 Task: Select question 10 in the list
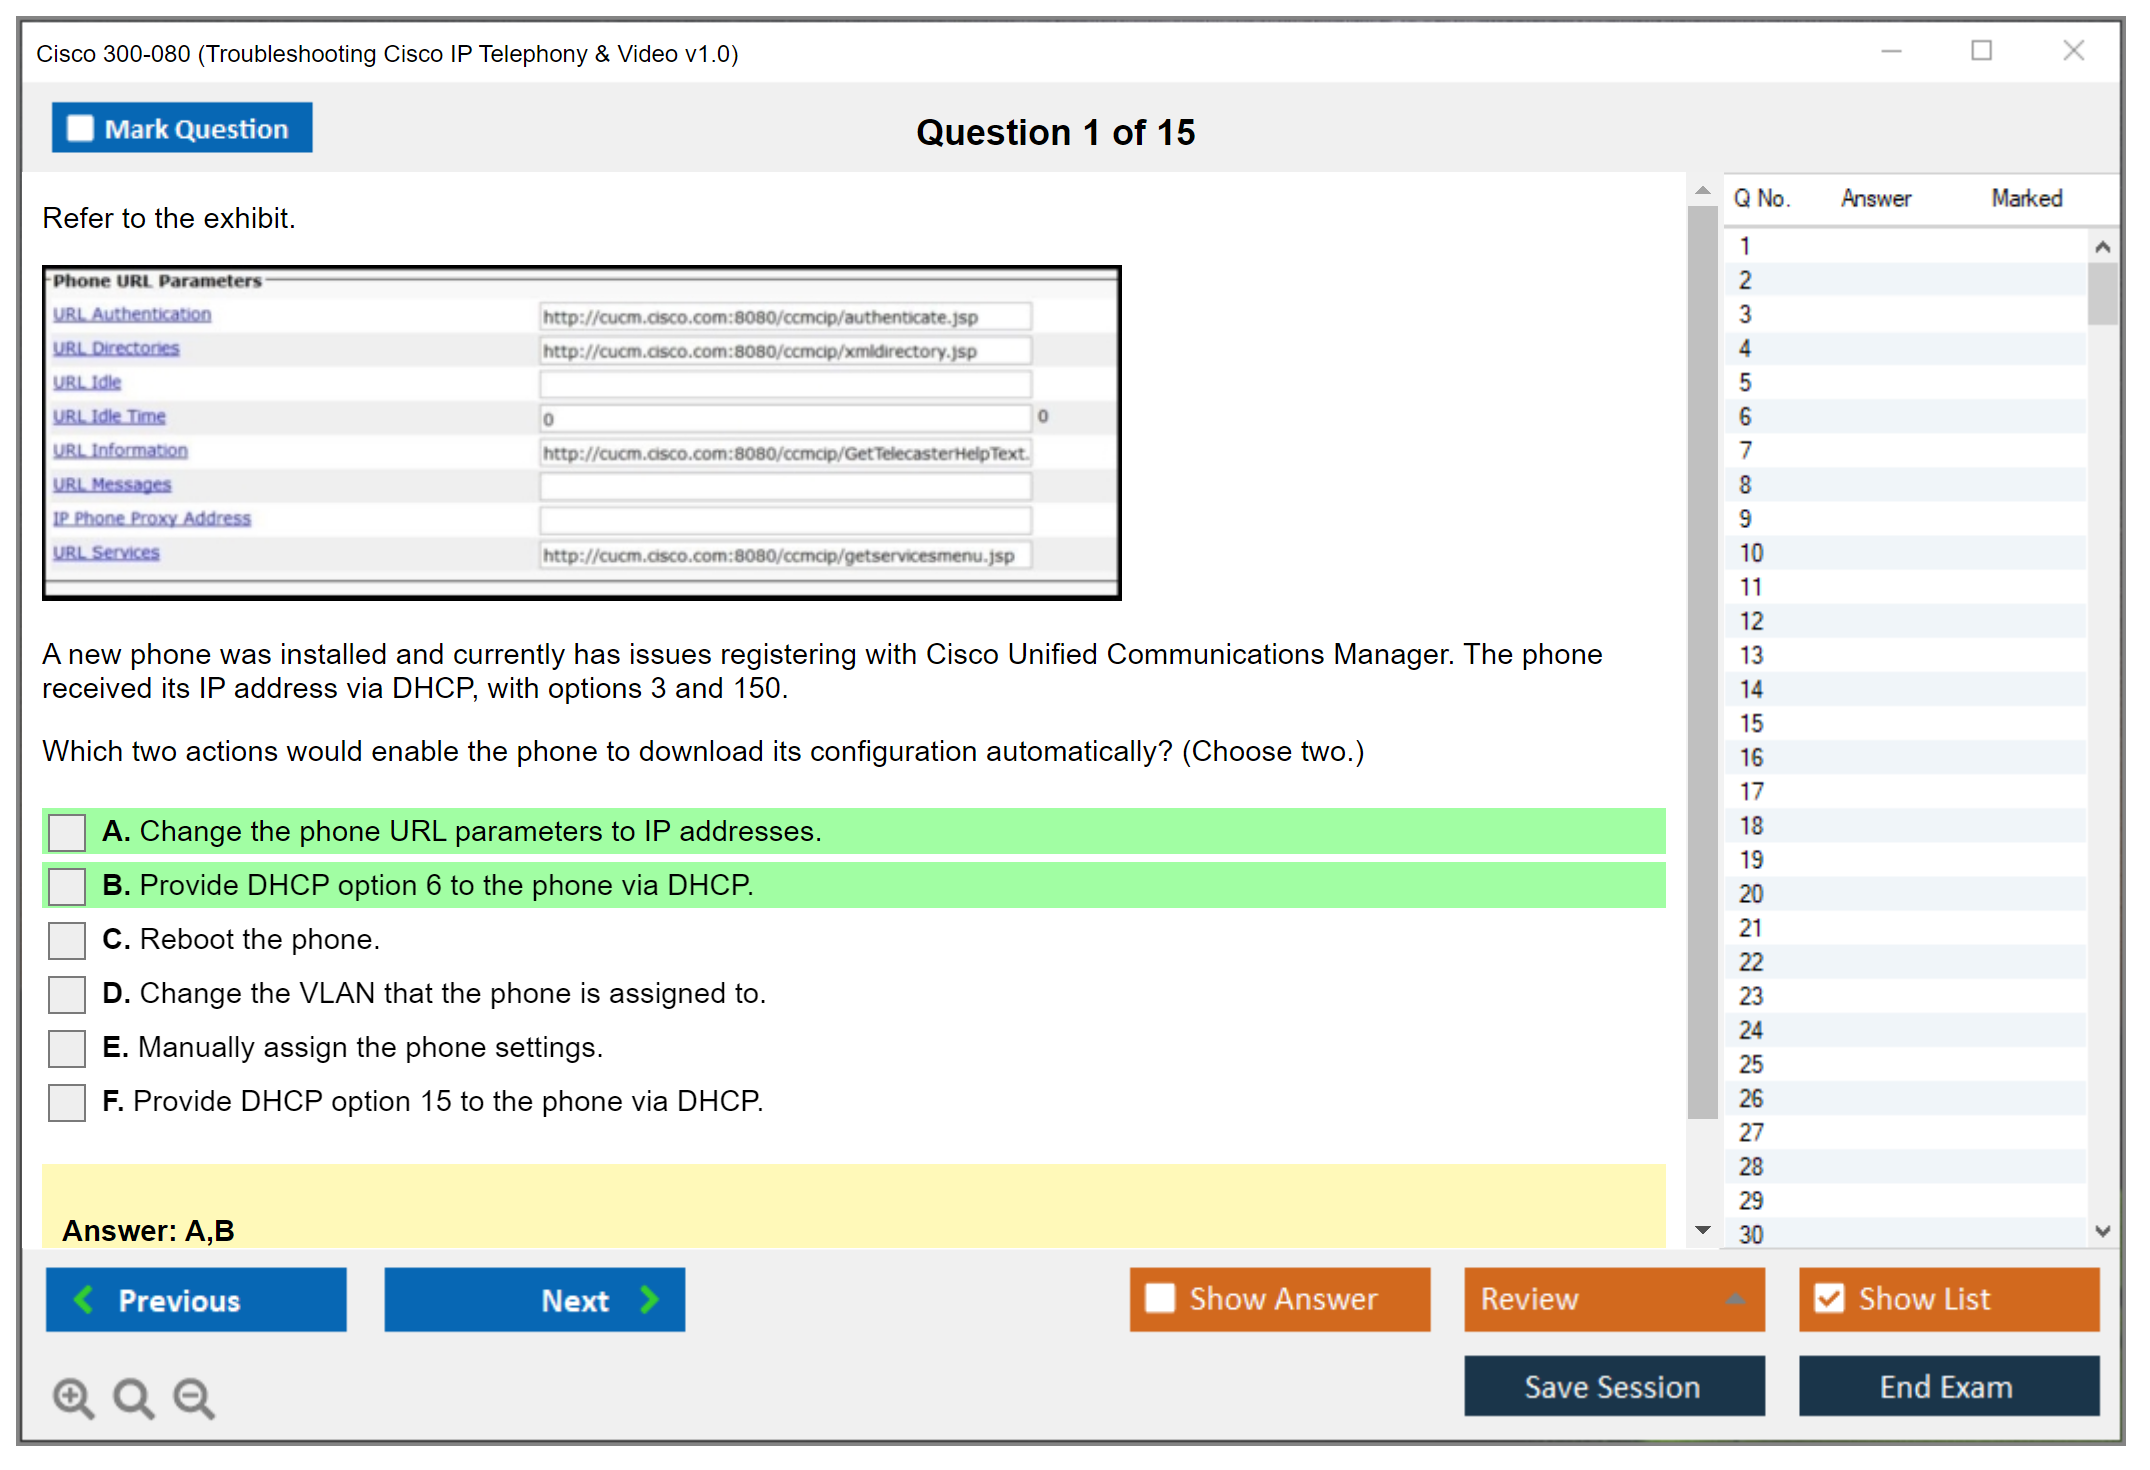click(1751, 553)
